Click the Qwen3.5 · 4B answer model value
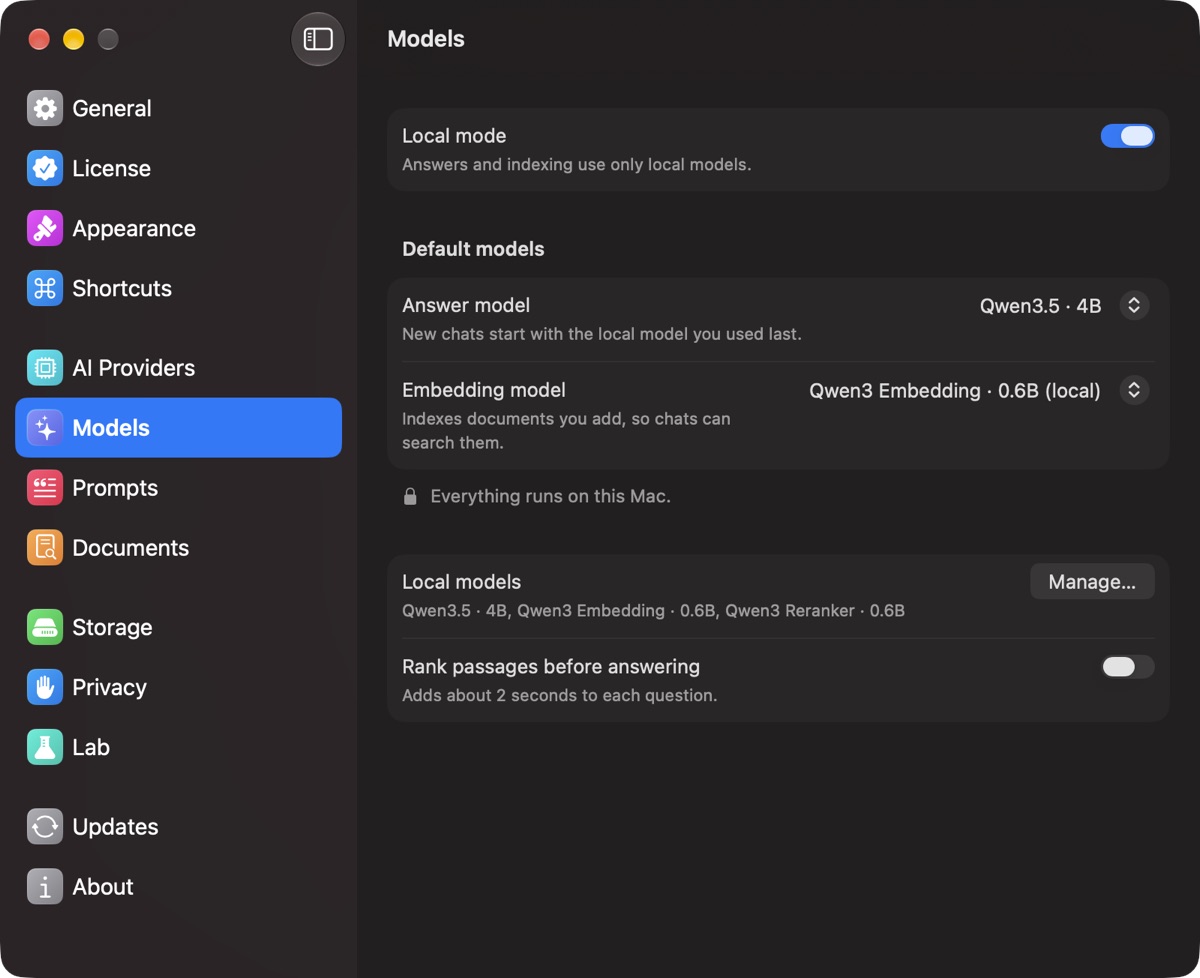The height and width of the screenshot is (978, 1200). tap(1040, 306)
